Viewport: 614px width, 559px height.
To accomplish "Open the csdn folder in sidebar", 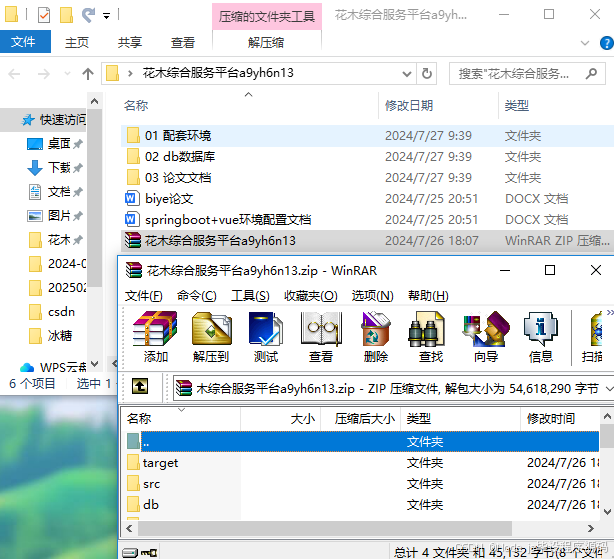I will click(52, 312).
